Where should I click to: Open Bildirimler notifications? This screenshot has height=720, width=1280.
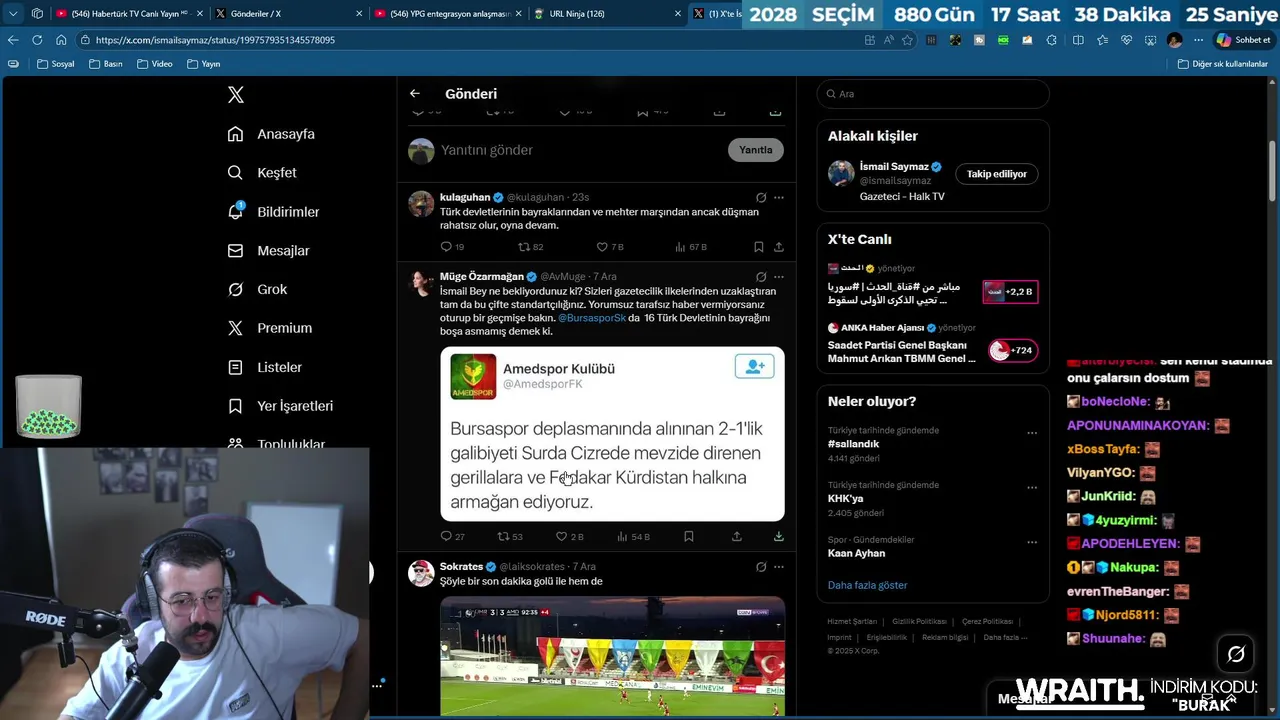tap(273, 212)
